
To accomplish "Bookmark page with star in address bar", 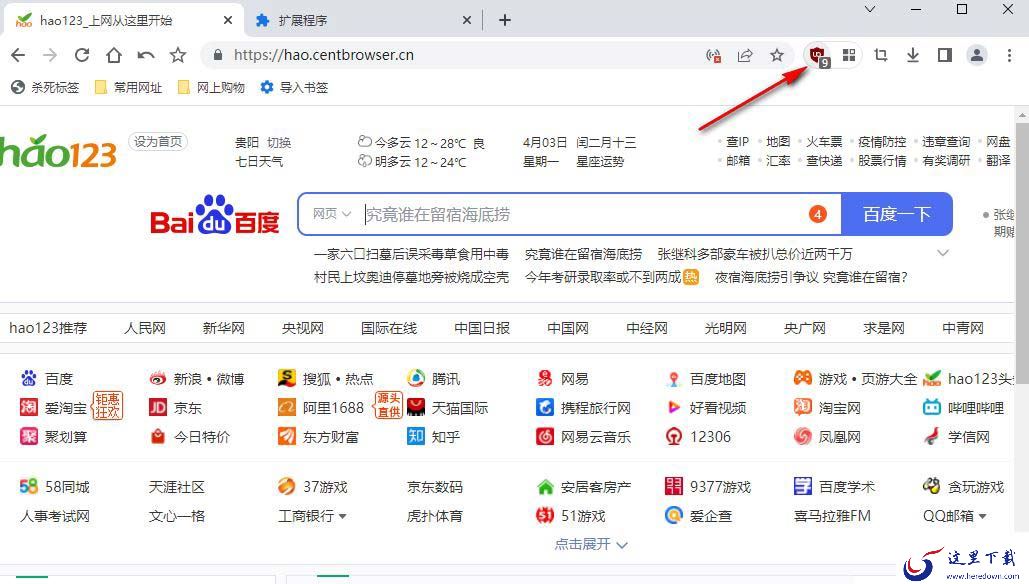I will click(x=777, y=55).
